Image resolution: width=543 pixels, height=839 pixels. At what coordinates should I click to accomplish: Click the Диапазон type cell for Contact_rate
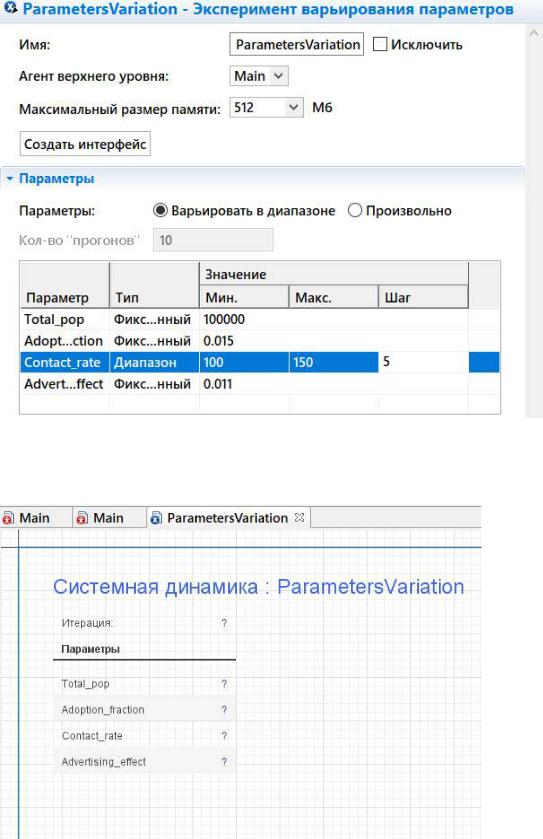coord(154,362)
